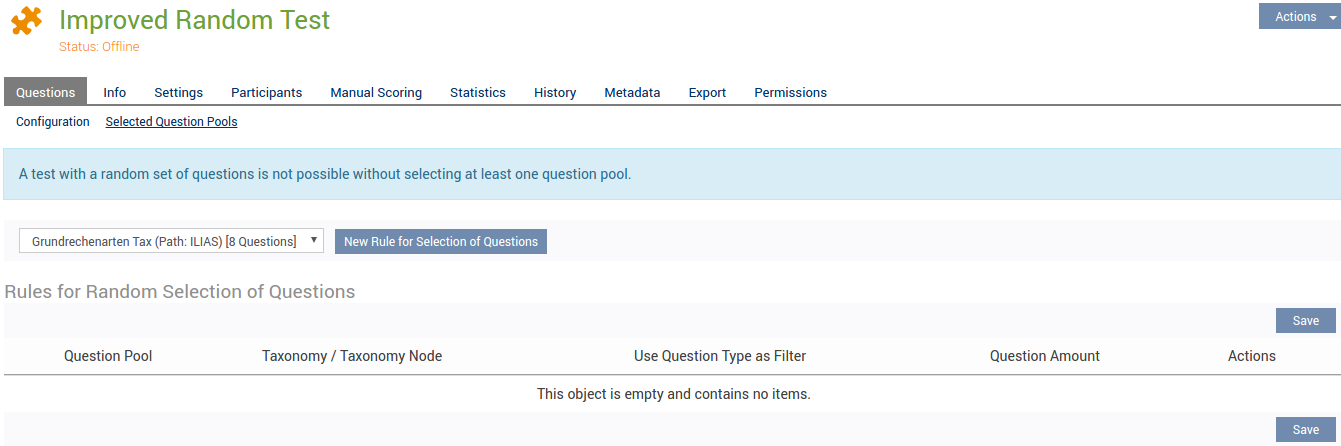Go to the Settings tab
The image size is (1341, 446).
point(178,92)
